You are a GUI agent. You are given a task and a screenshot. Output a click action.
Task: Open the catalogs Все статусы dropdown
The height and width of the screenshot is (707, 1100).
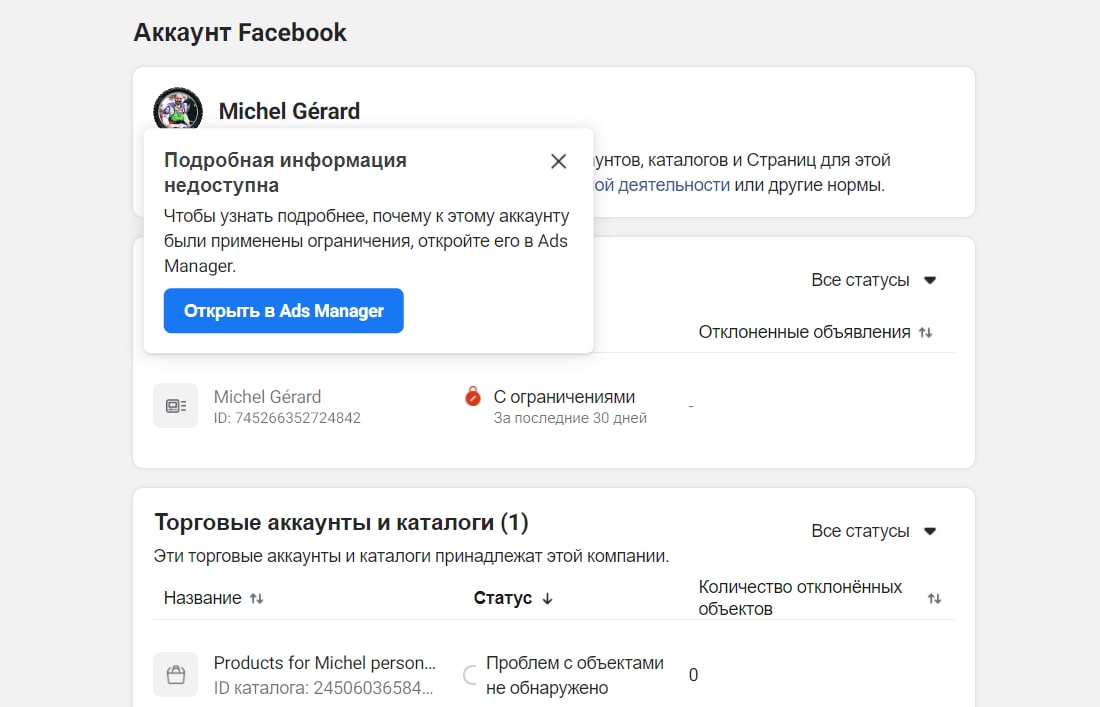point(873,531)
